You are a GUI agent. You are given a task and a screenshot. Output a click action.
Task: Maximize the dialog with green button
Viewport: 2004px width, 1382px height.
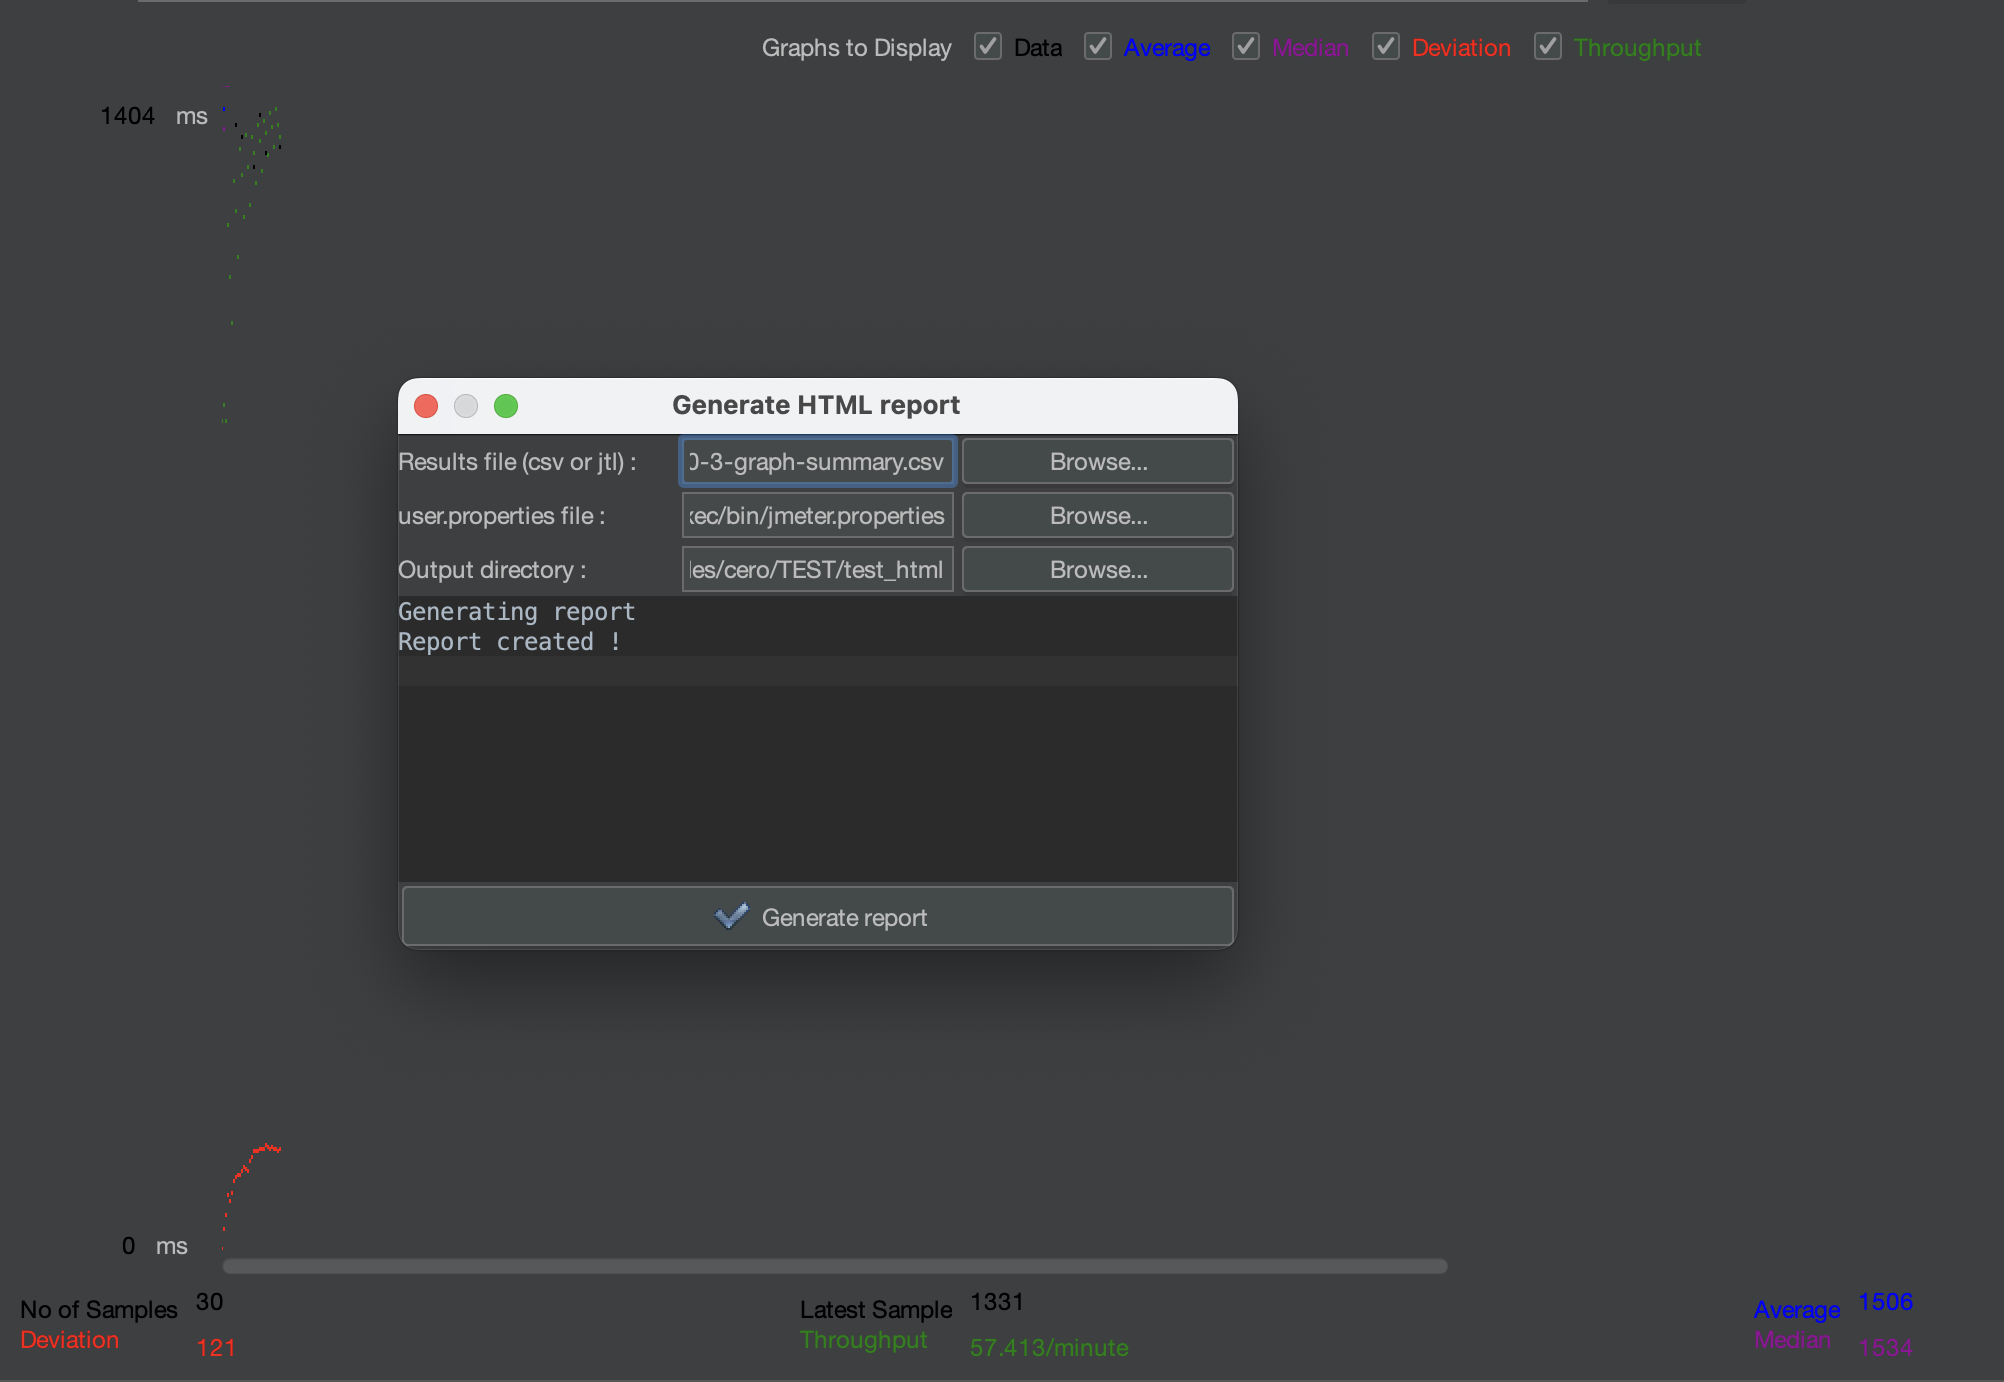[506, 406]
